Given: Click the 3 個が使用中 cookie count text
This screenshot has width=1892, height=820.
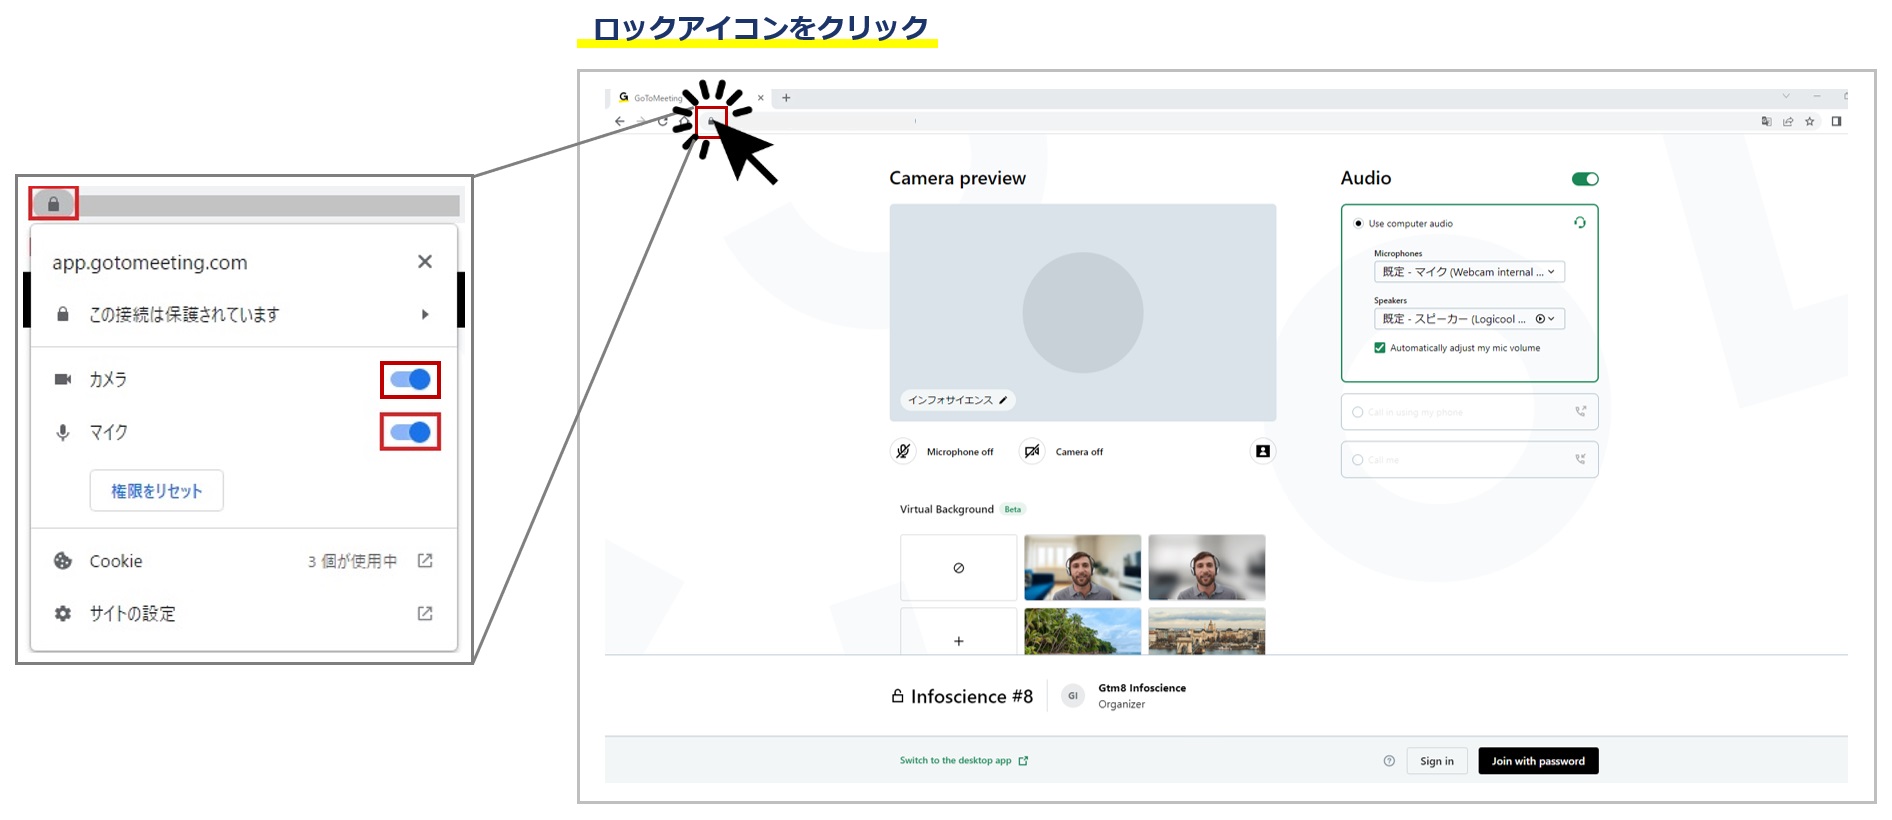Looking at the screenshot, I should 352,561.
